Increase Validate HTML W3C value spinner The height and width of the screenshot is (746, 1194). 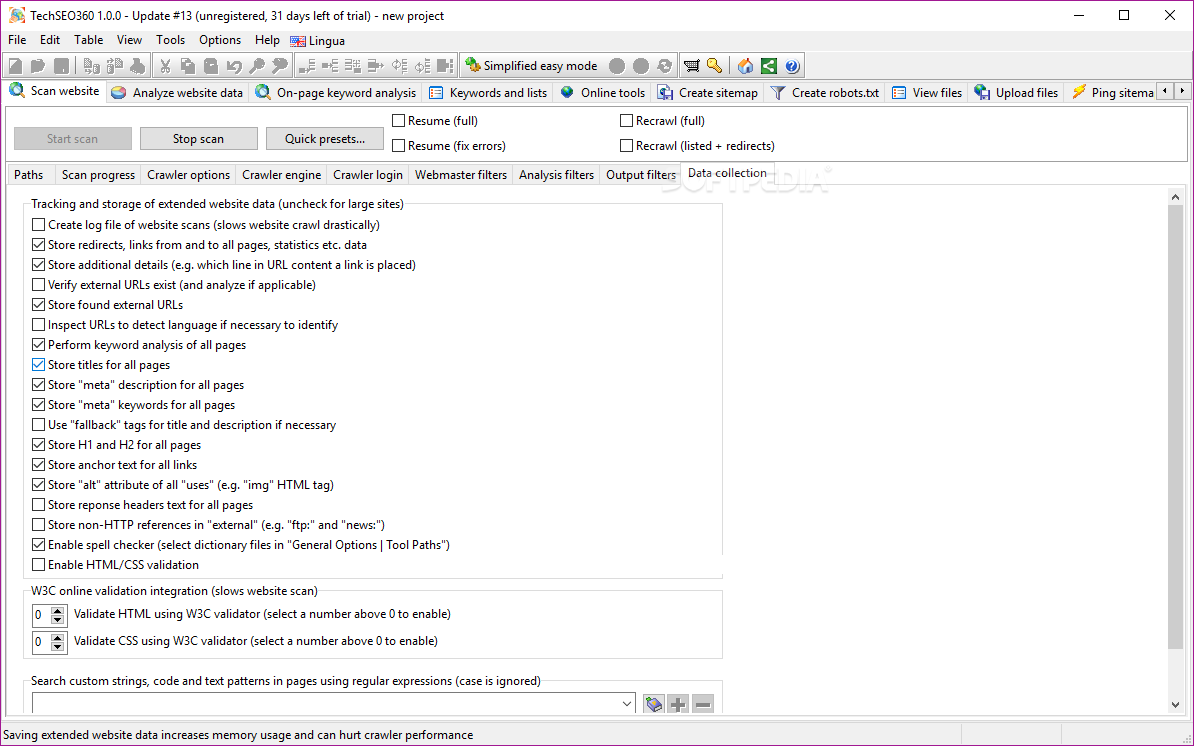coord(58,610)
